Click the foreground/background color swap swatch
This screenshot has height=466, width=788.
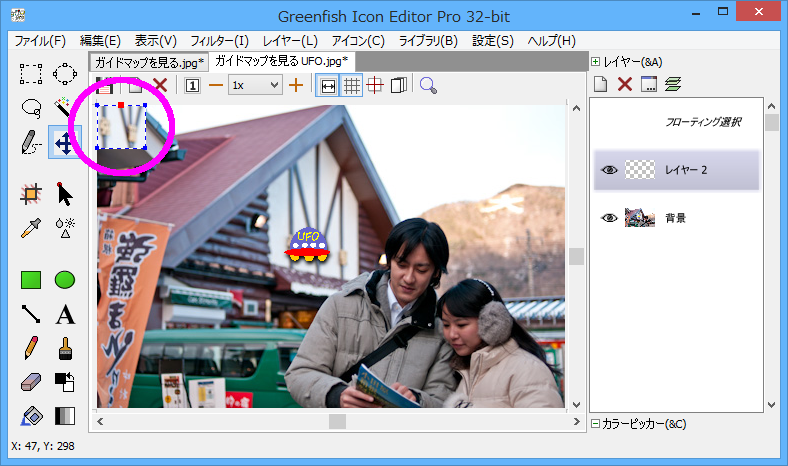click(x=65, y=382)
